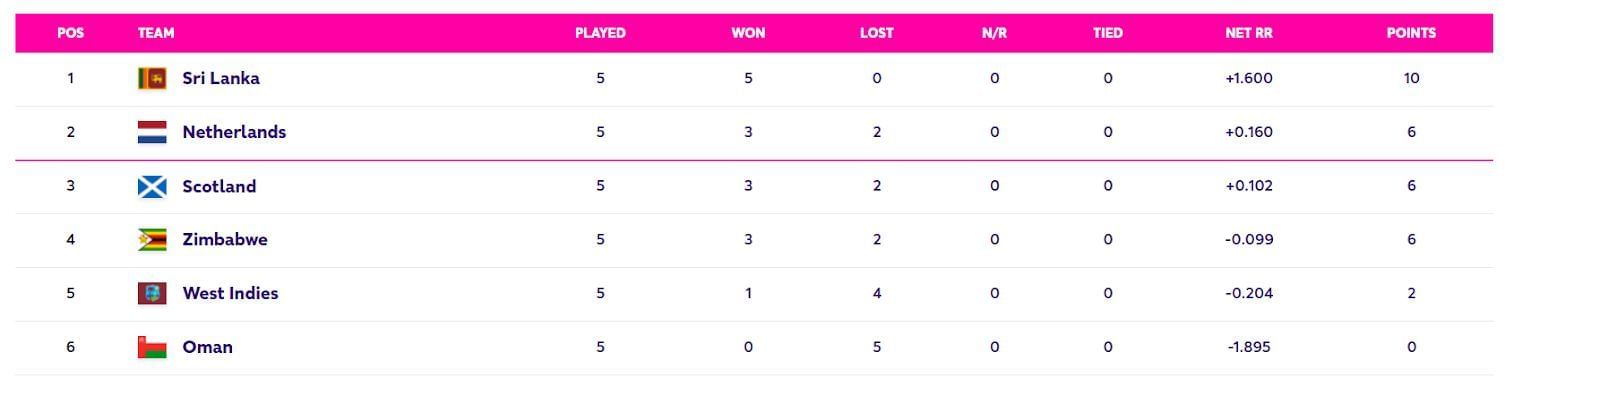The width and height of the screenshot is (1600, 413).
Task: Click the POINTS column header
Action: tap(1411, 33)
